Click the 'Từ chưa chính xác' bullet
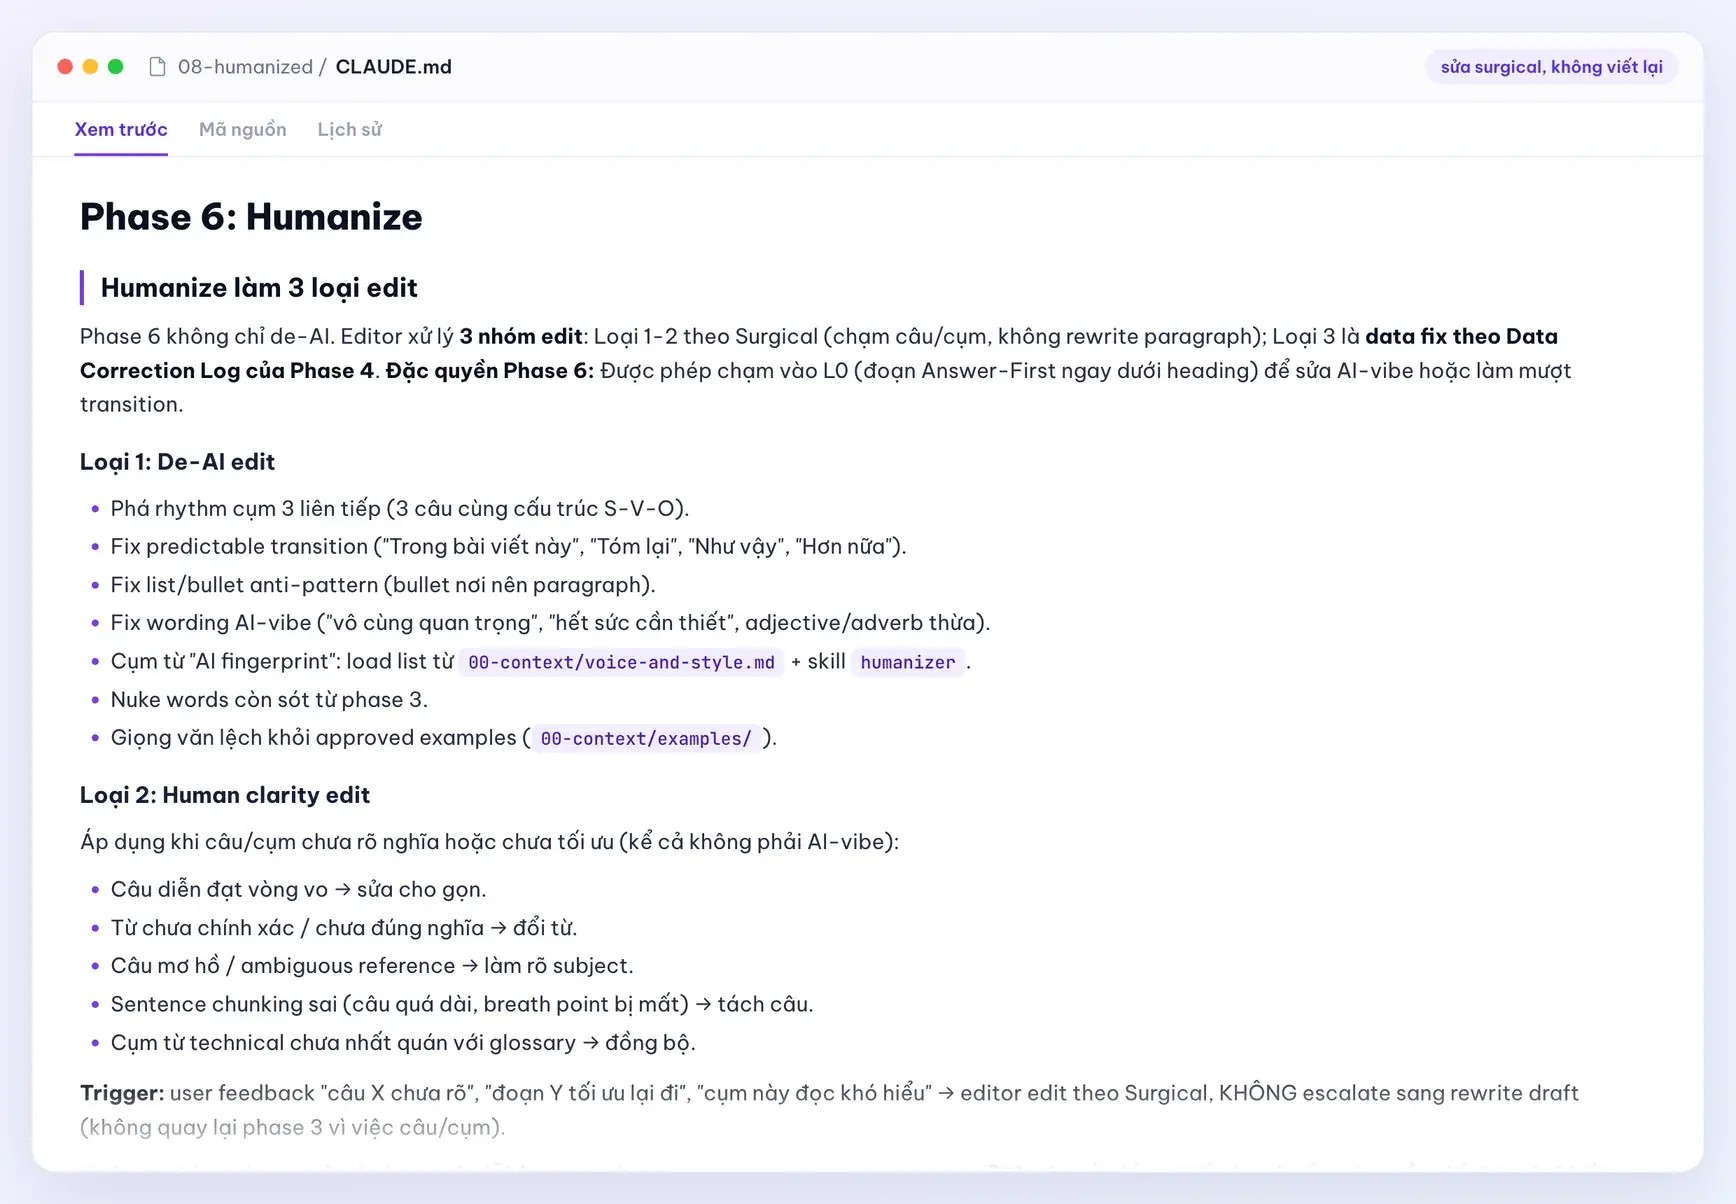This screenshot has width=1736, height=1204. click(344, 928)
